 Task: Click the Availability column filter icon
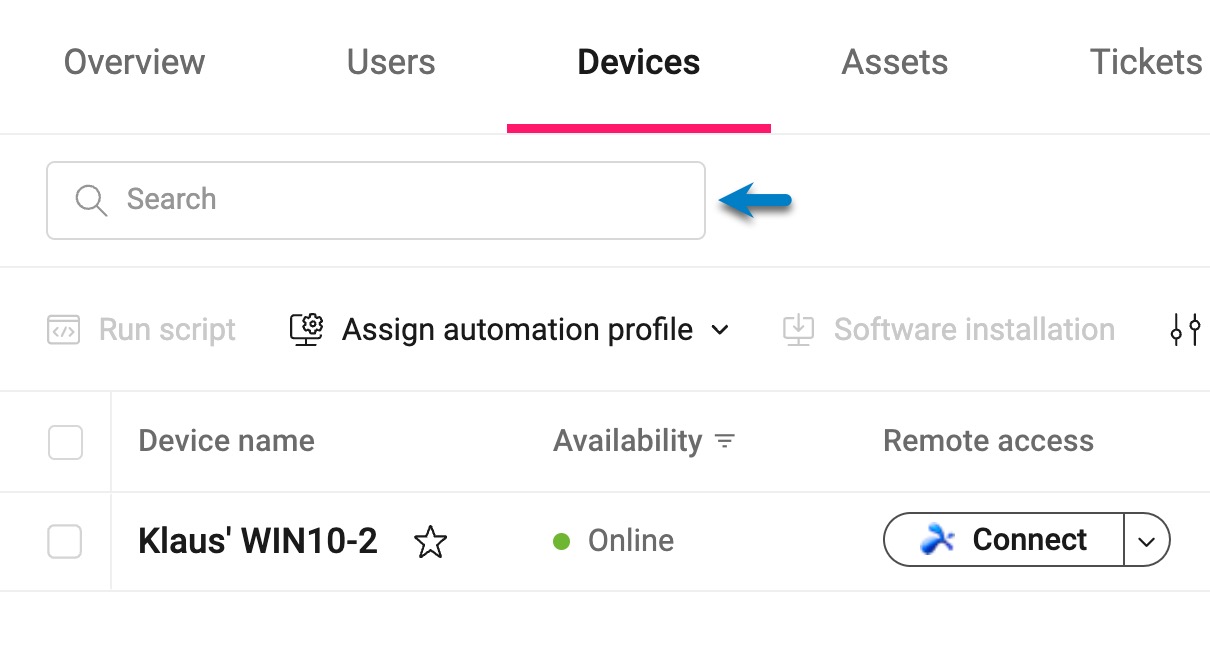(725, 441)
